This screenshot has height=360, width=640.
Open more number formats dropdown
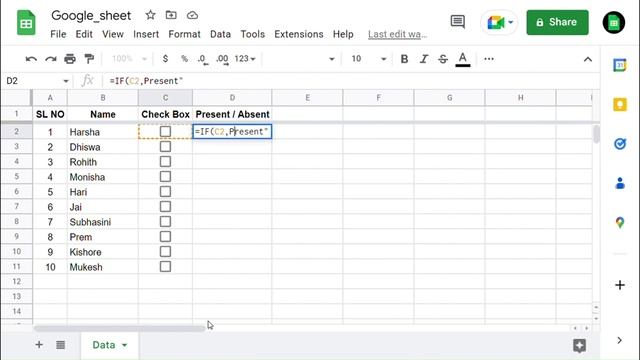coord(245,59)
